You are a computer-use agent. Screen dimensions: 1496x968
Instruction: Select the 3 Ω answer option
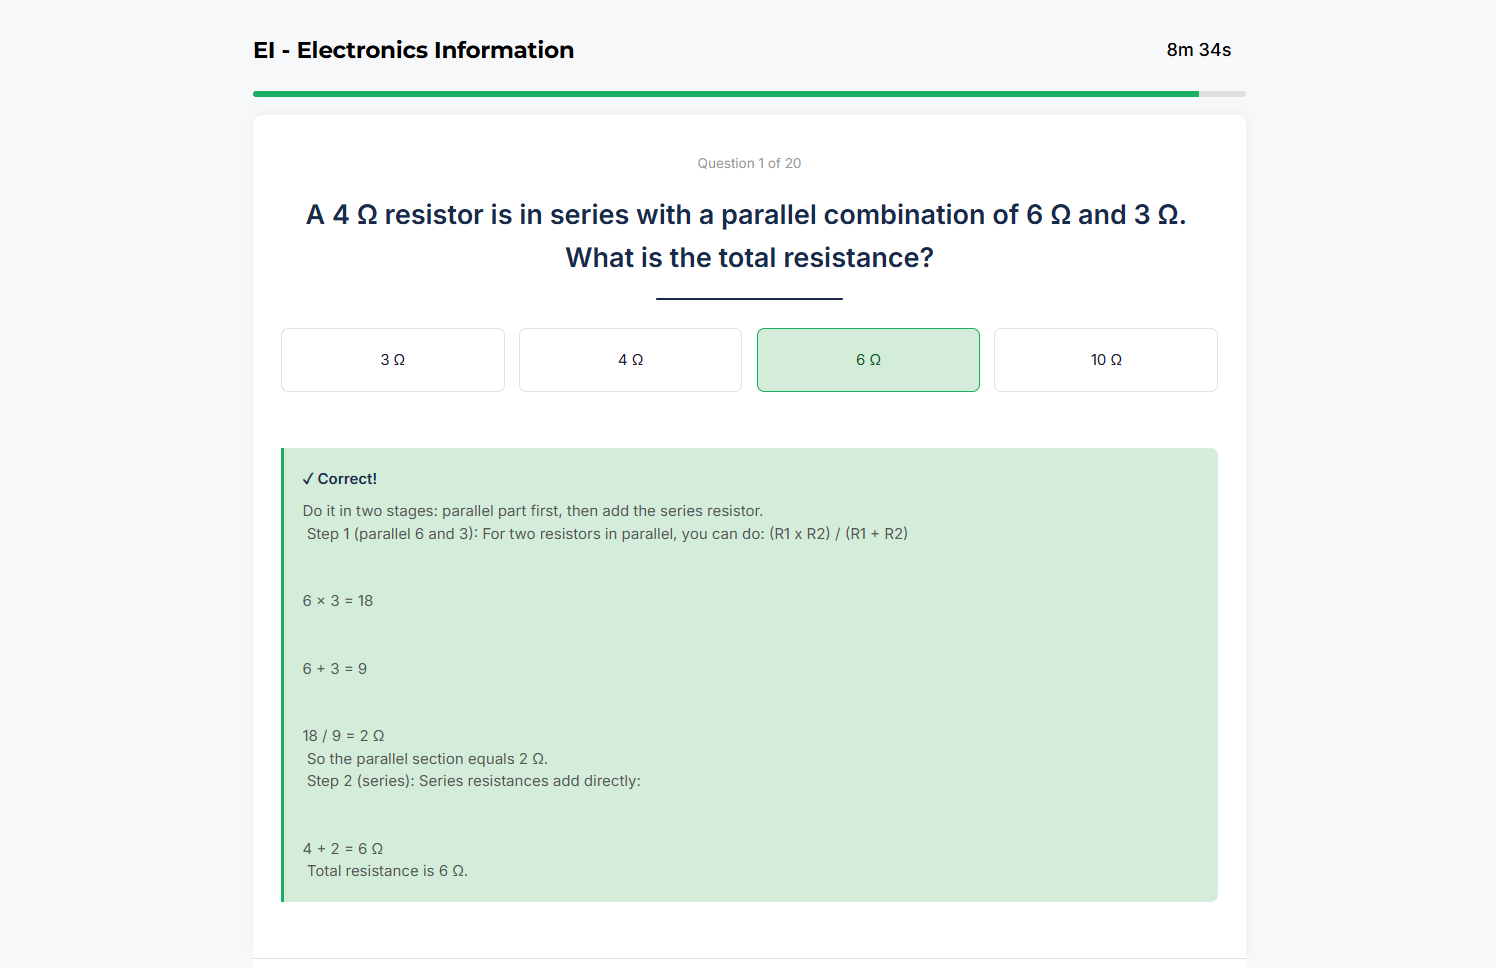[392, 359]
